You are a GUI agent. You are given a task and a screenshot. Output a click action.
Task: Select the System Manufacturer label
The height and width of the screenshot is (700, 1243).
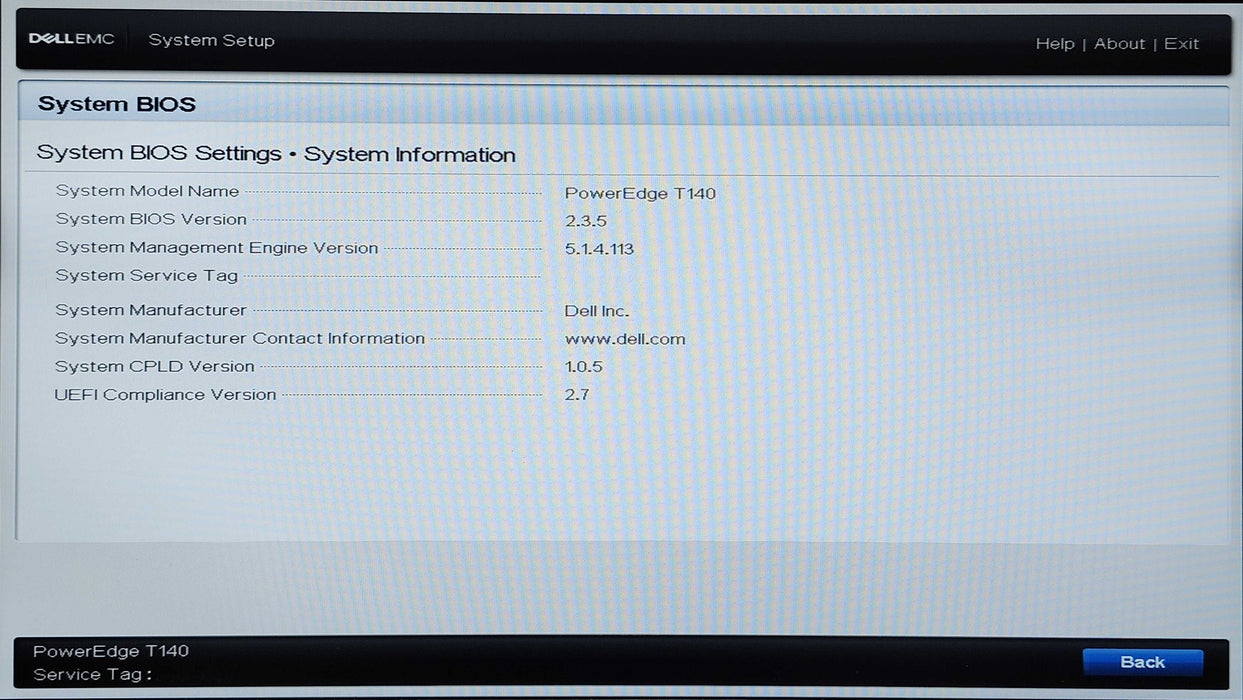click(151, 310)
